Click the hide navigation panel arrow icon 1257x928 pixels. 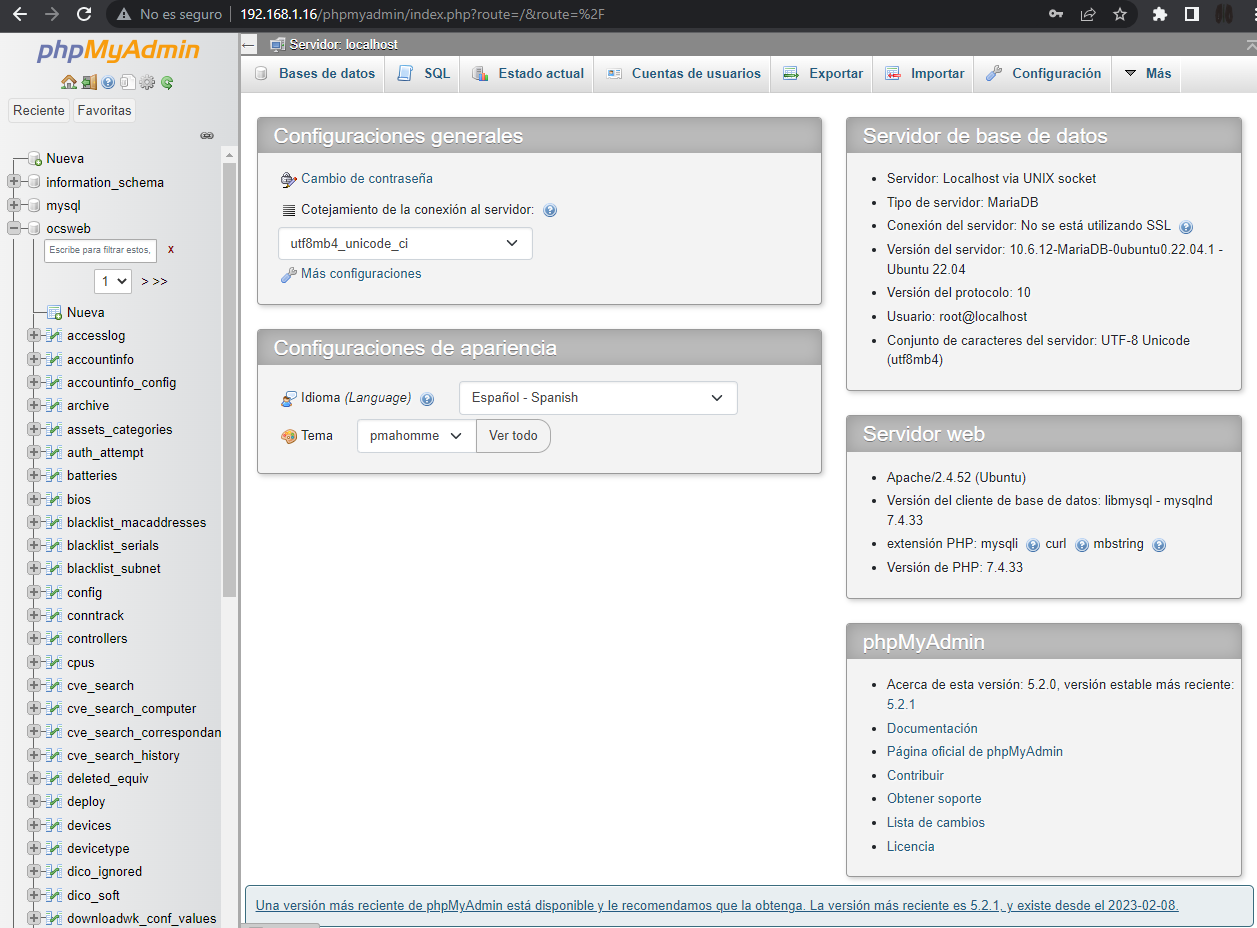click(x=249, y=45)
